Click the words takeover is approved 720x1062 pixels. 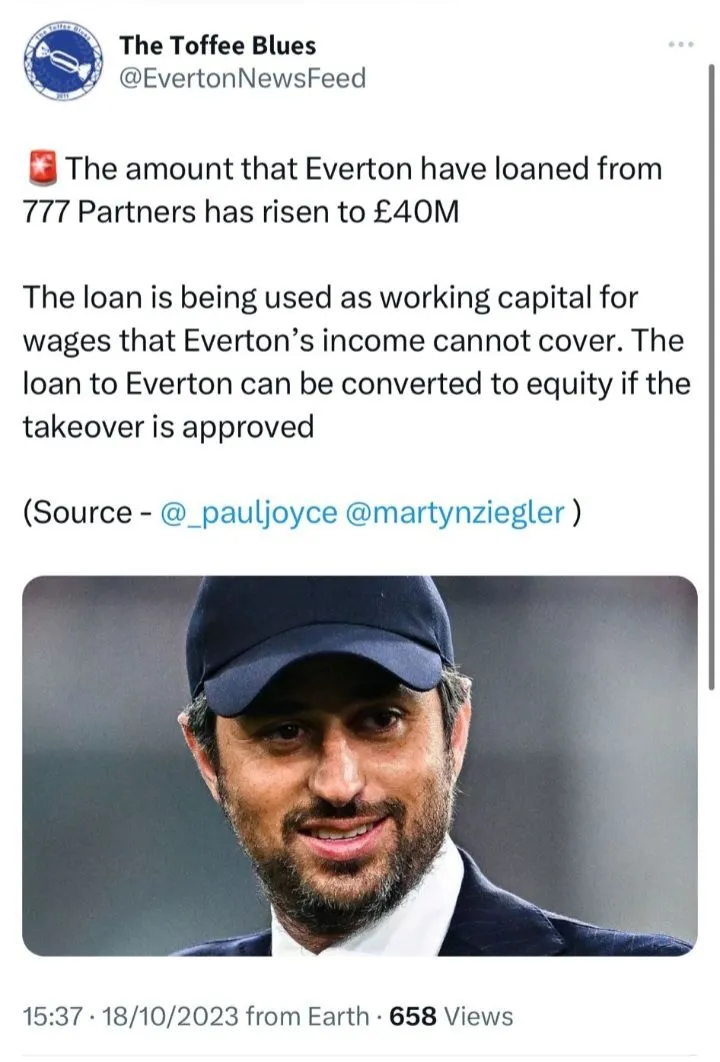tap(168, 427)
